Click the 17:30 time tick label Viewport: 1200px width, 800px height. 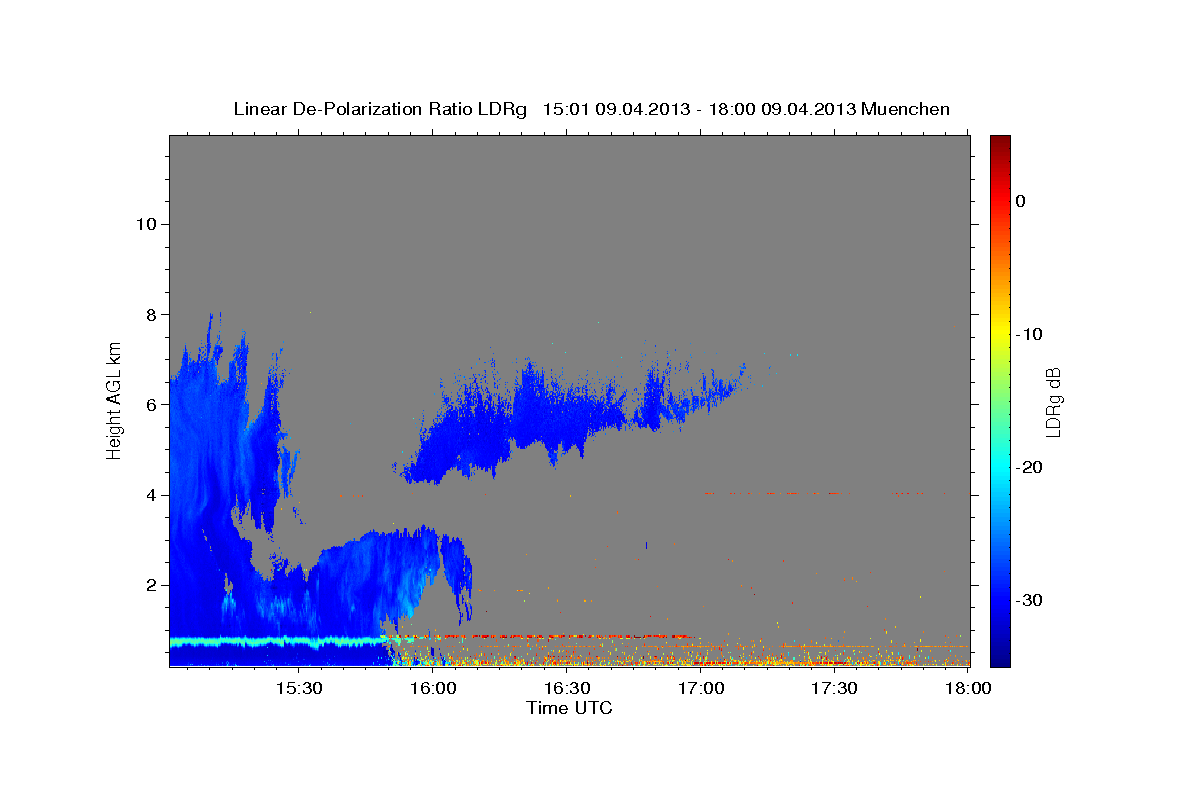coord(834,688)
